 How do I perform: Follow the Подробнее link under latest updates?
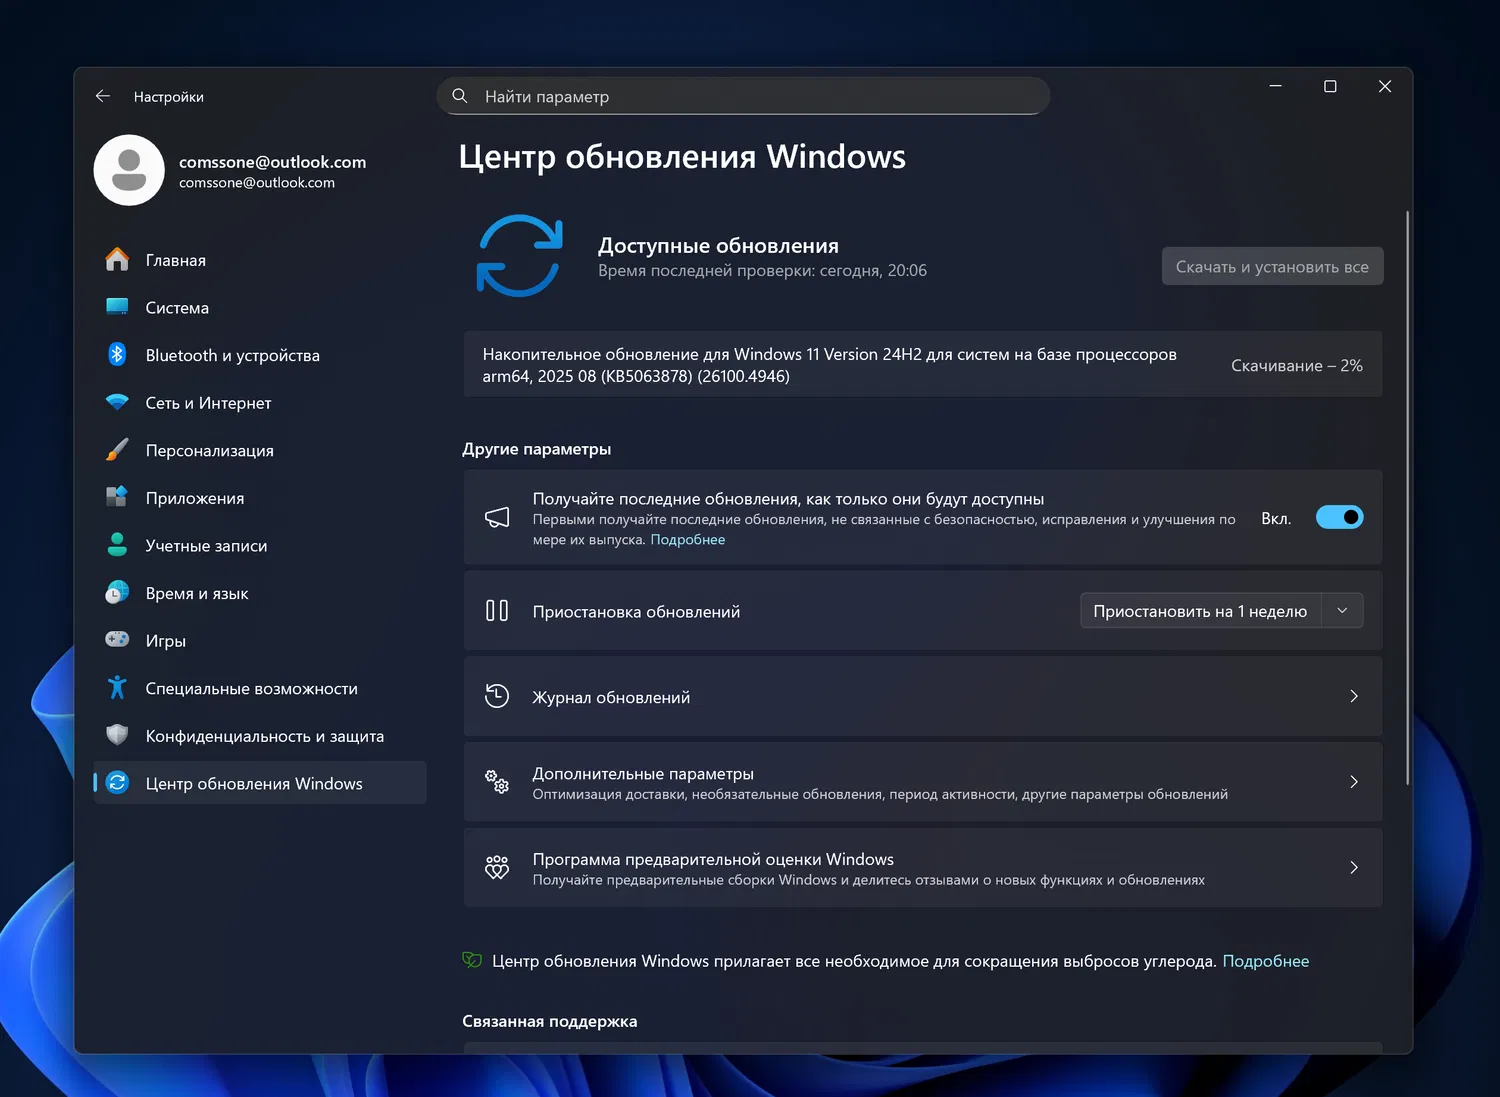pos(688,539)
